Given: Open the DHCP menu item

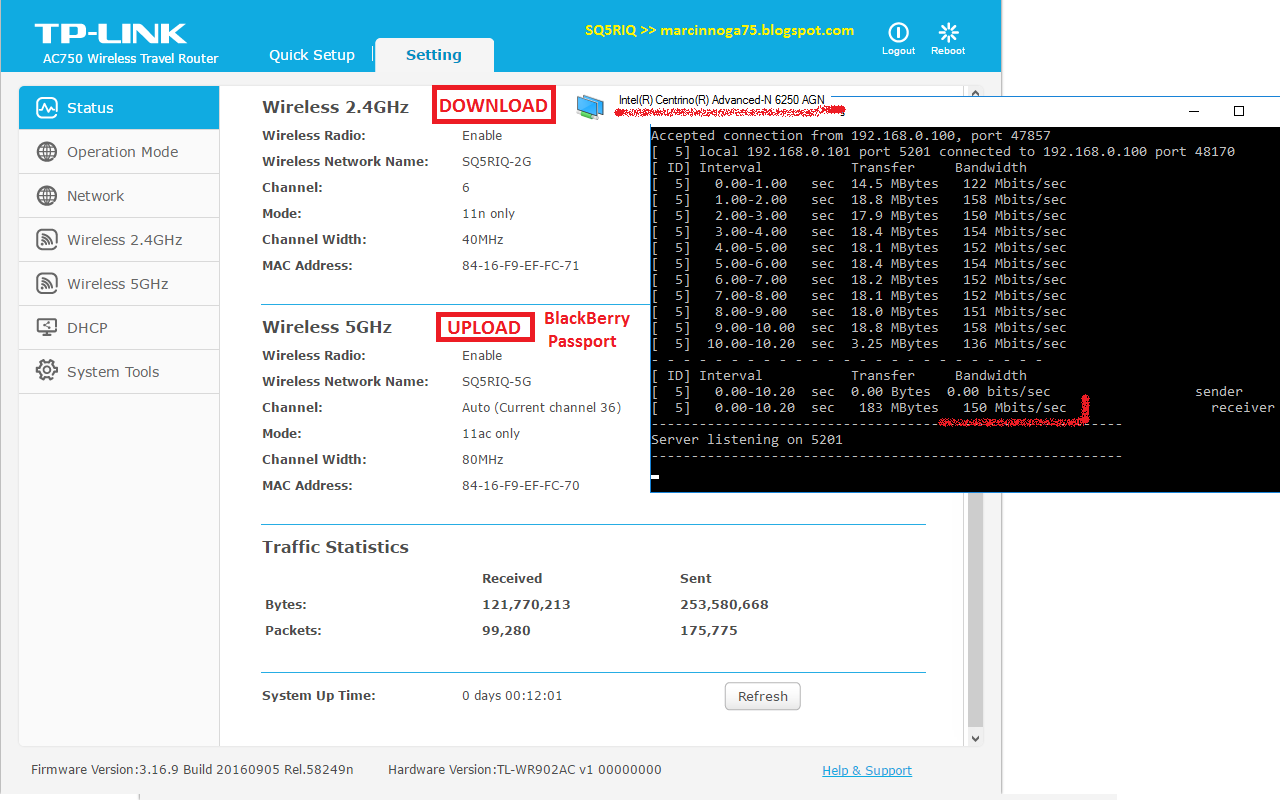Looking at the screenshot, I should pos(119,328).
